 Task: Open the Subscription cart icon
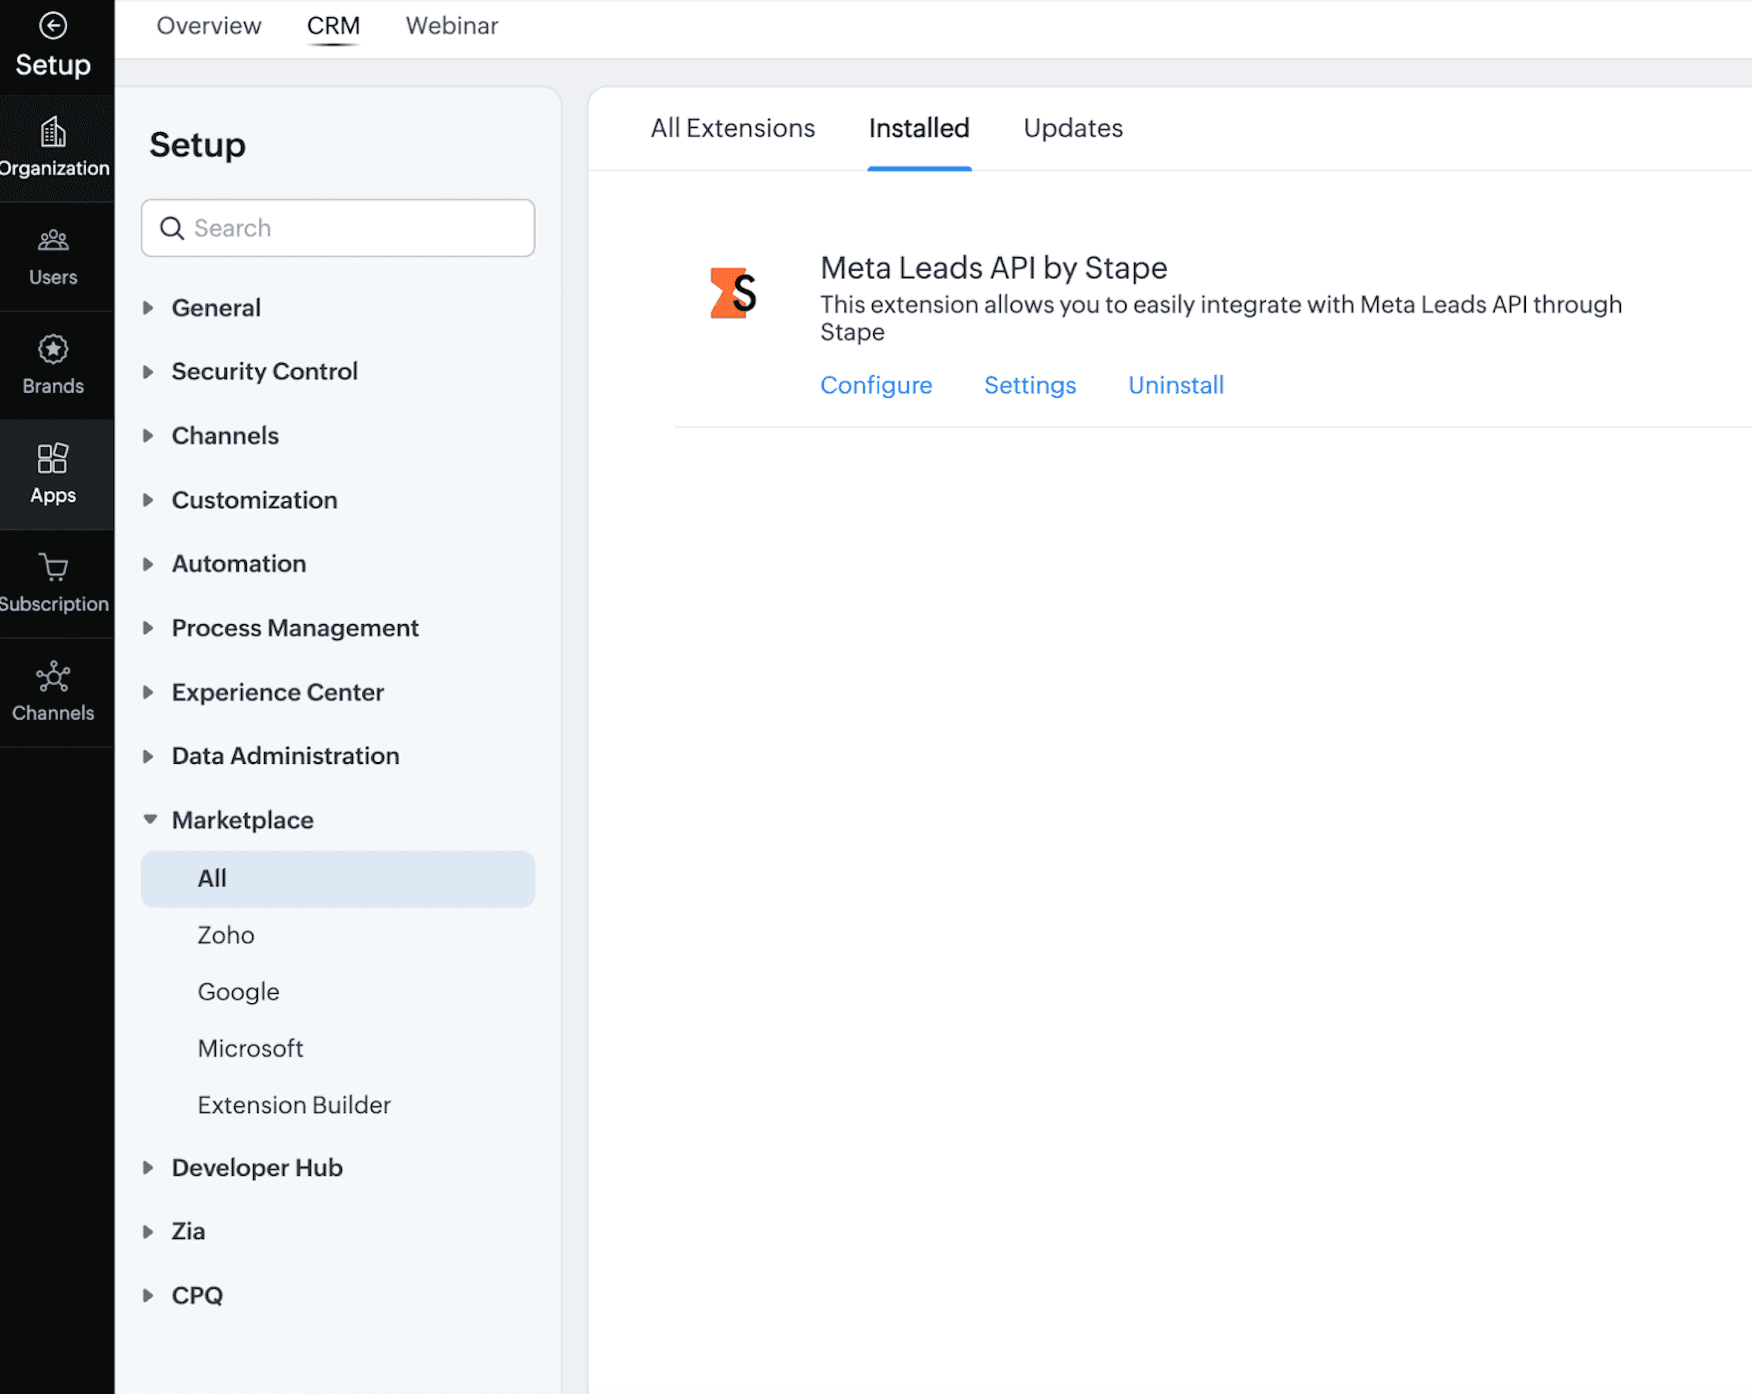[x=53, y=567]
